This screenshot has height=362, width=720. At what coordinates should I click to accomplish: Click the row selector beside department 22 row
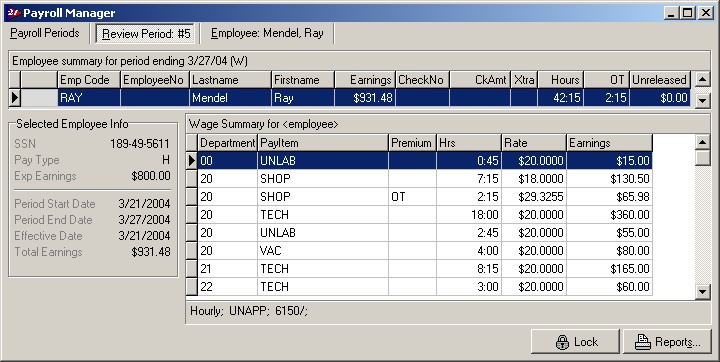click(192, 287)
